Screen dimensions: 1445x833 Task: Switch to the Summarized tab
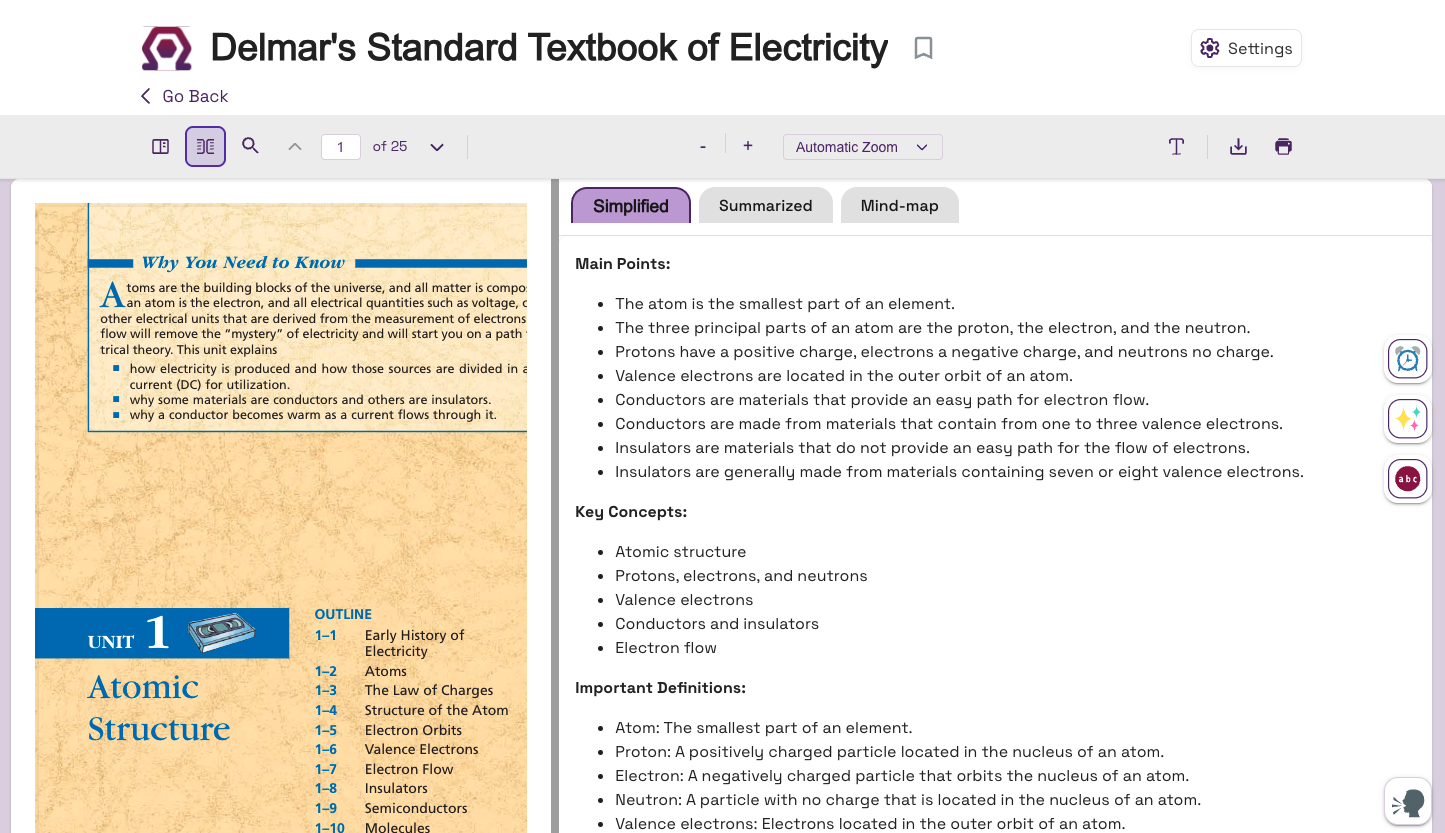pos(765,206)
